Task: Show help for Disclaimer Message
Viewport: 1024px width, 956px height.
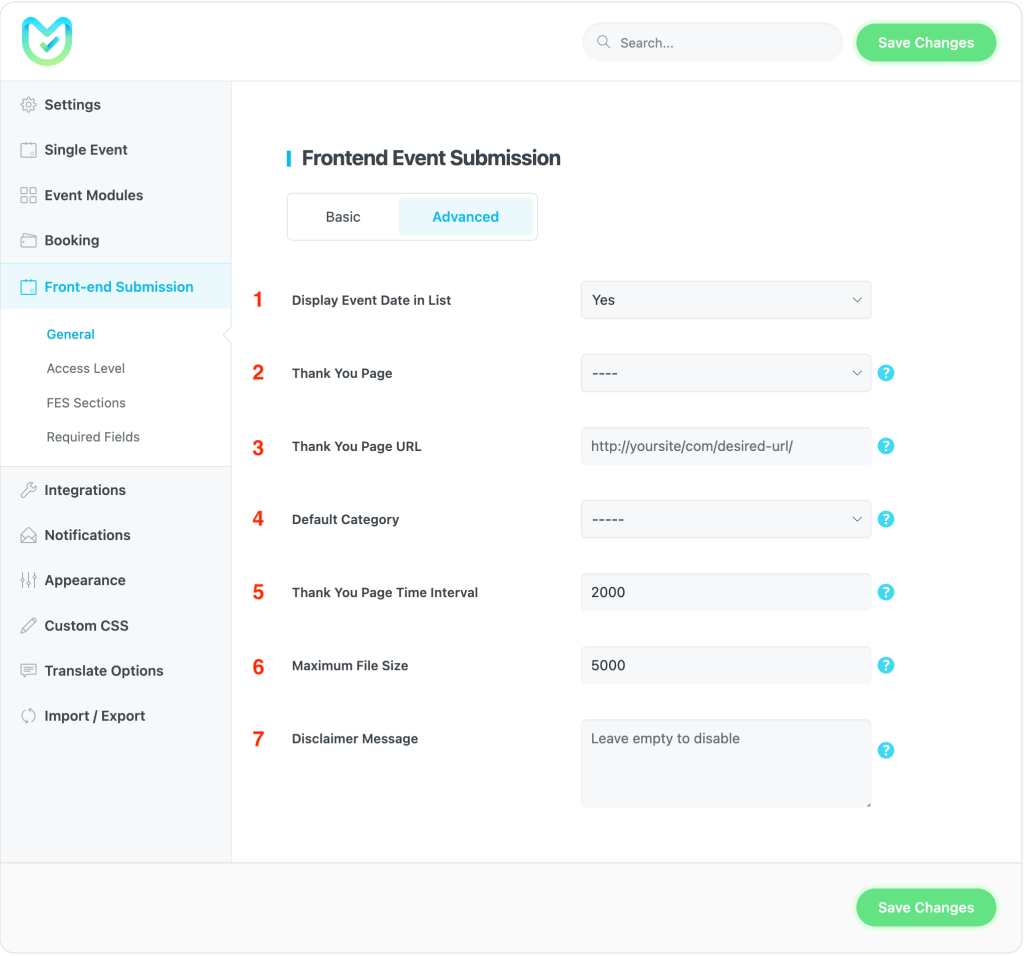Action: pos(886,750)
